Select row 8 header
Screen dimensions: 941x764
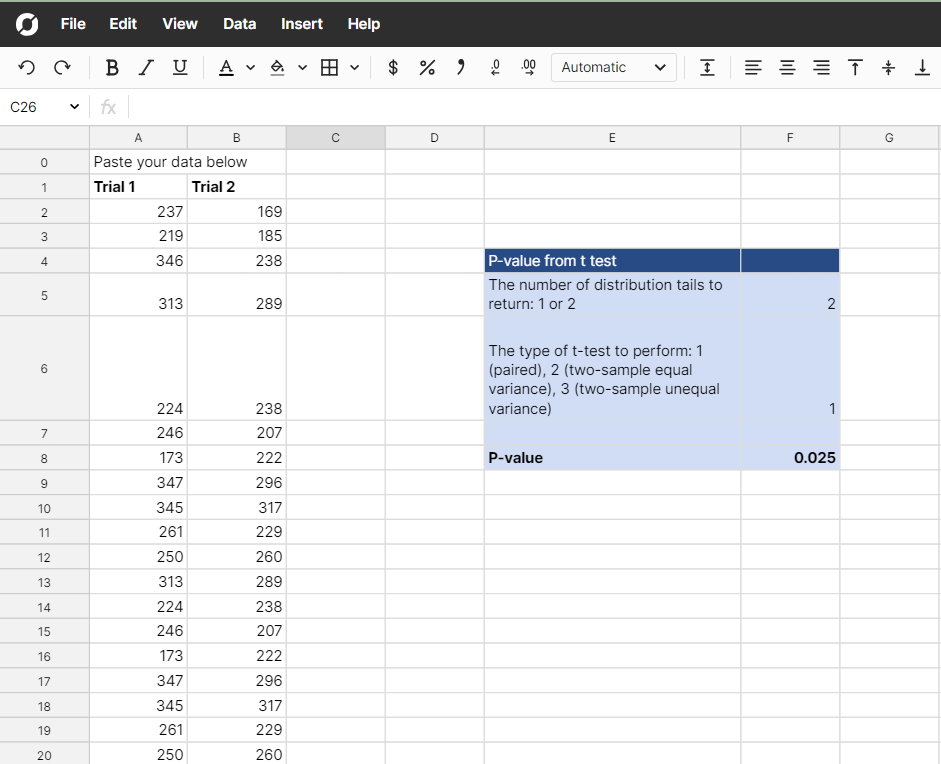[x=44, y=458]
